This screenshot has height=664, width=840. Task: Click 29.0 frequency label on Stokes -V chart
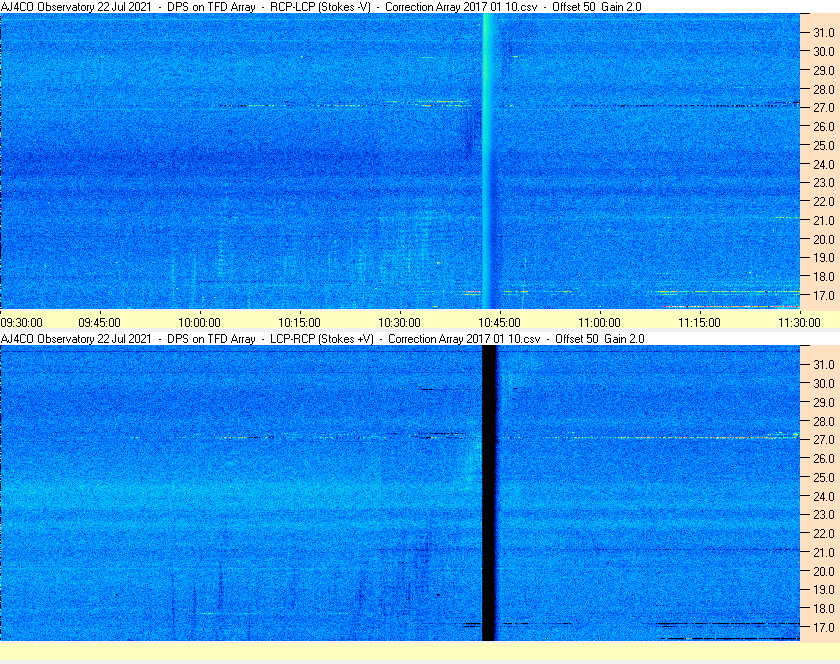824,70
